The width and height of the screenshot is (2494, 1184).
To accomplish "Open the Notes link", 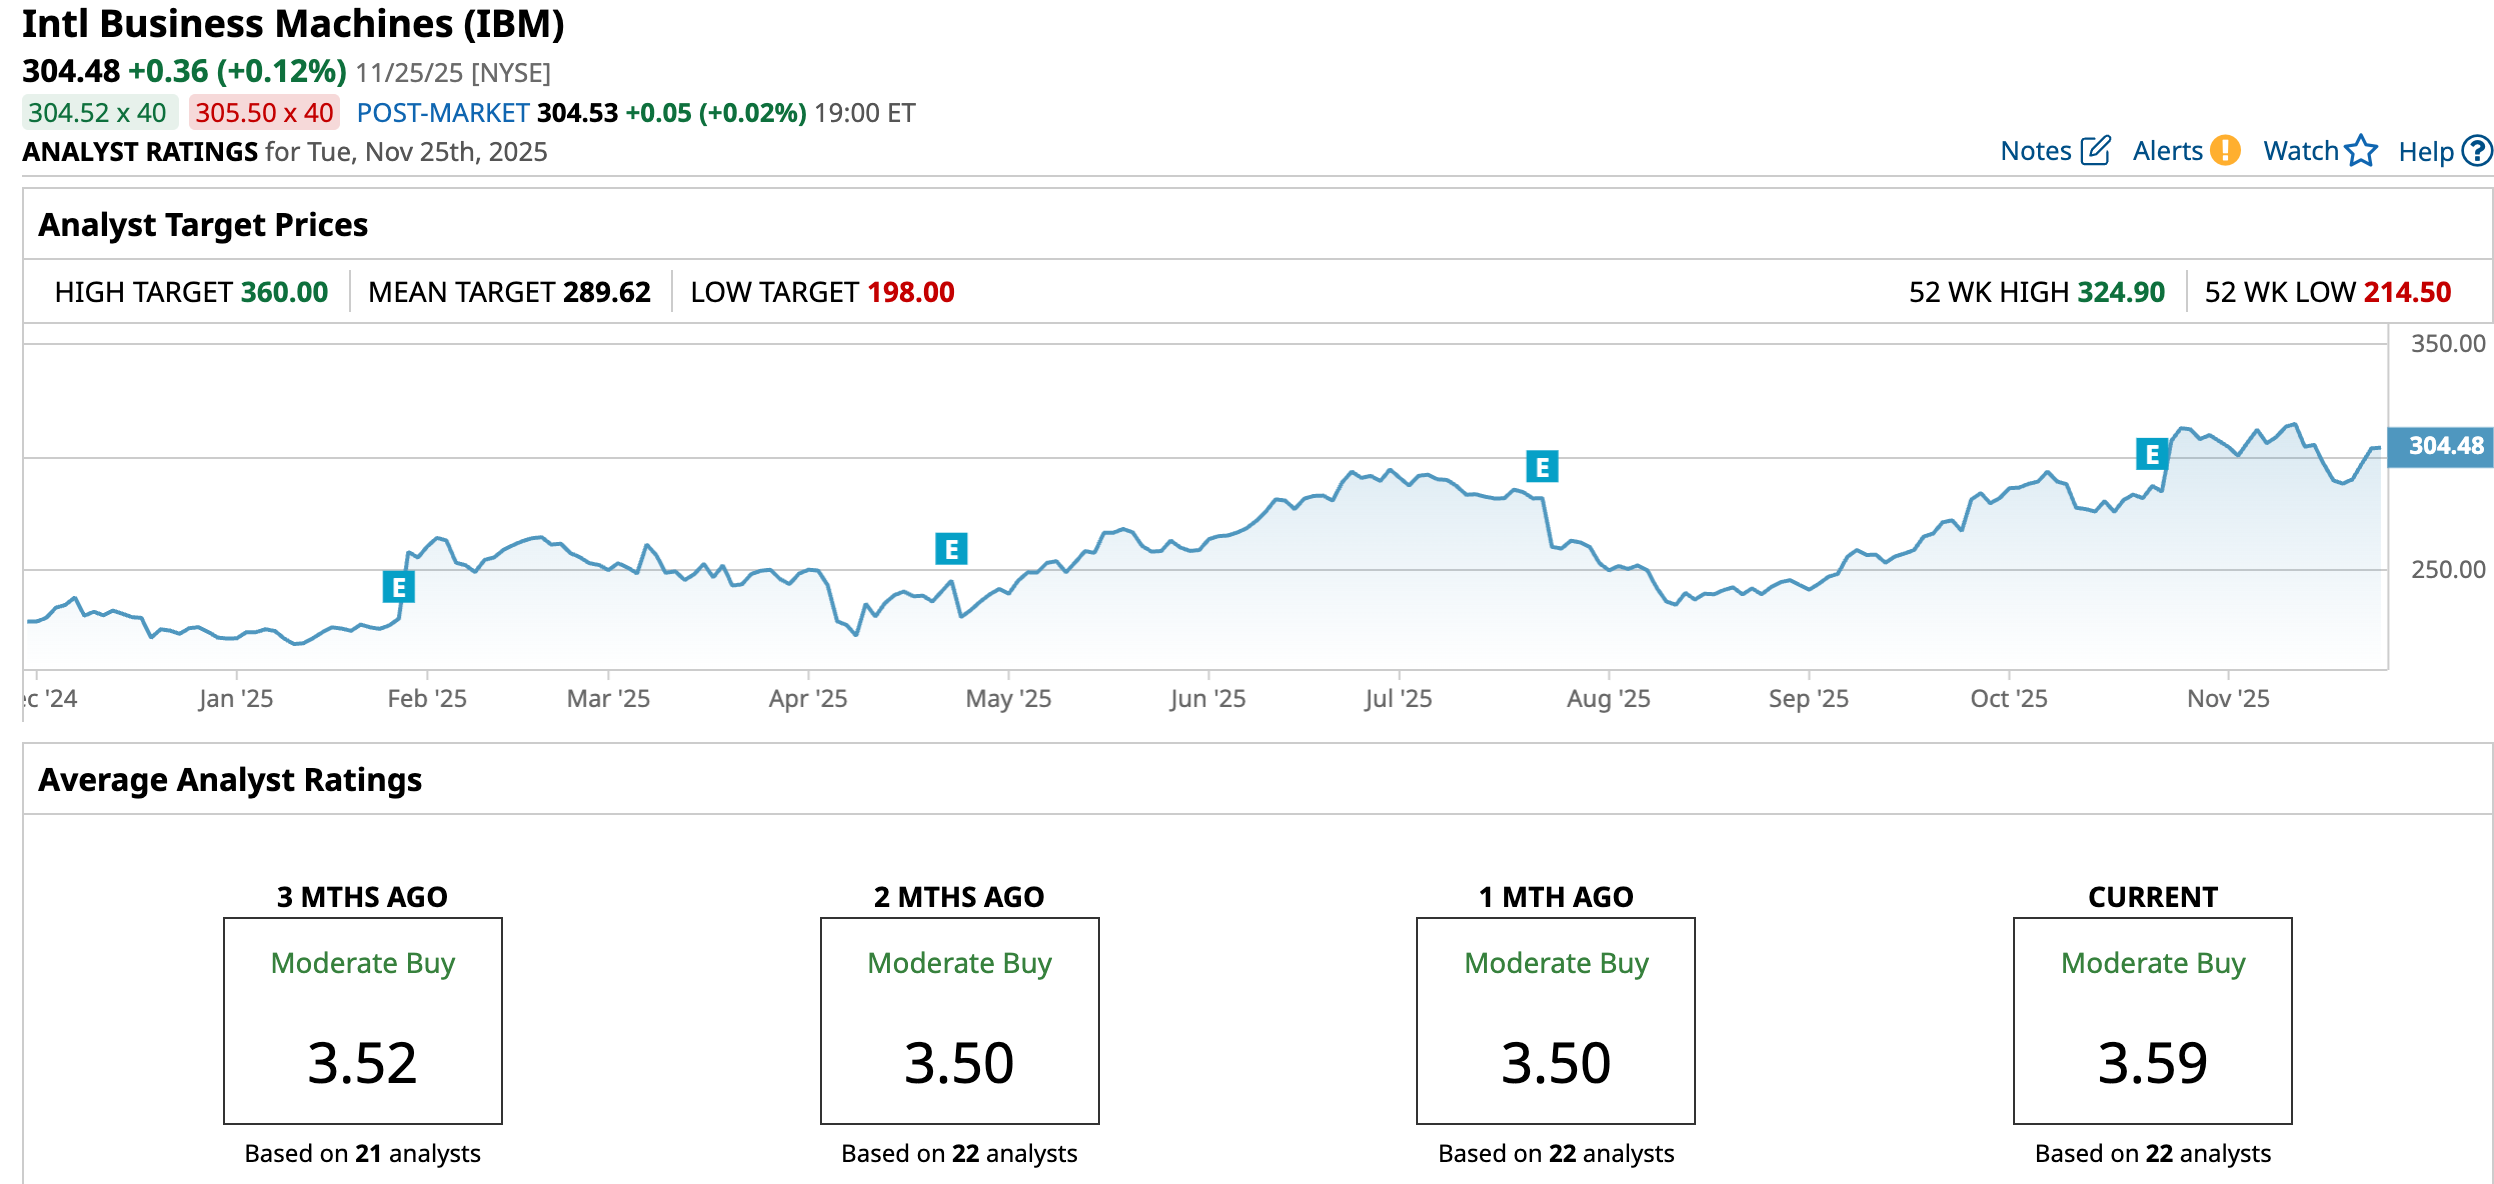I will point(2035,151).
